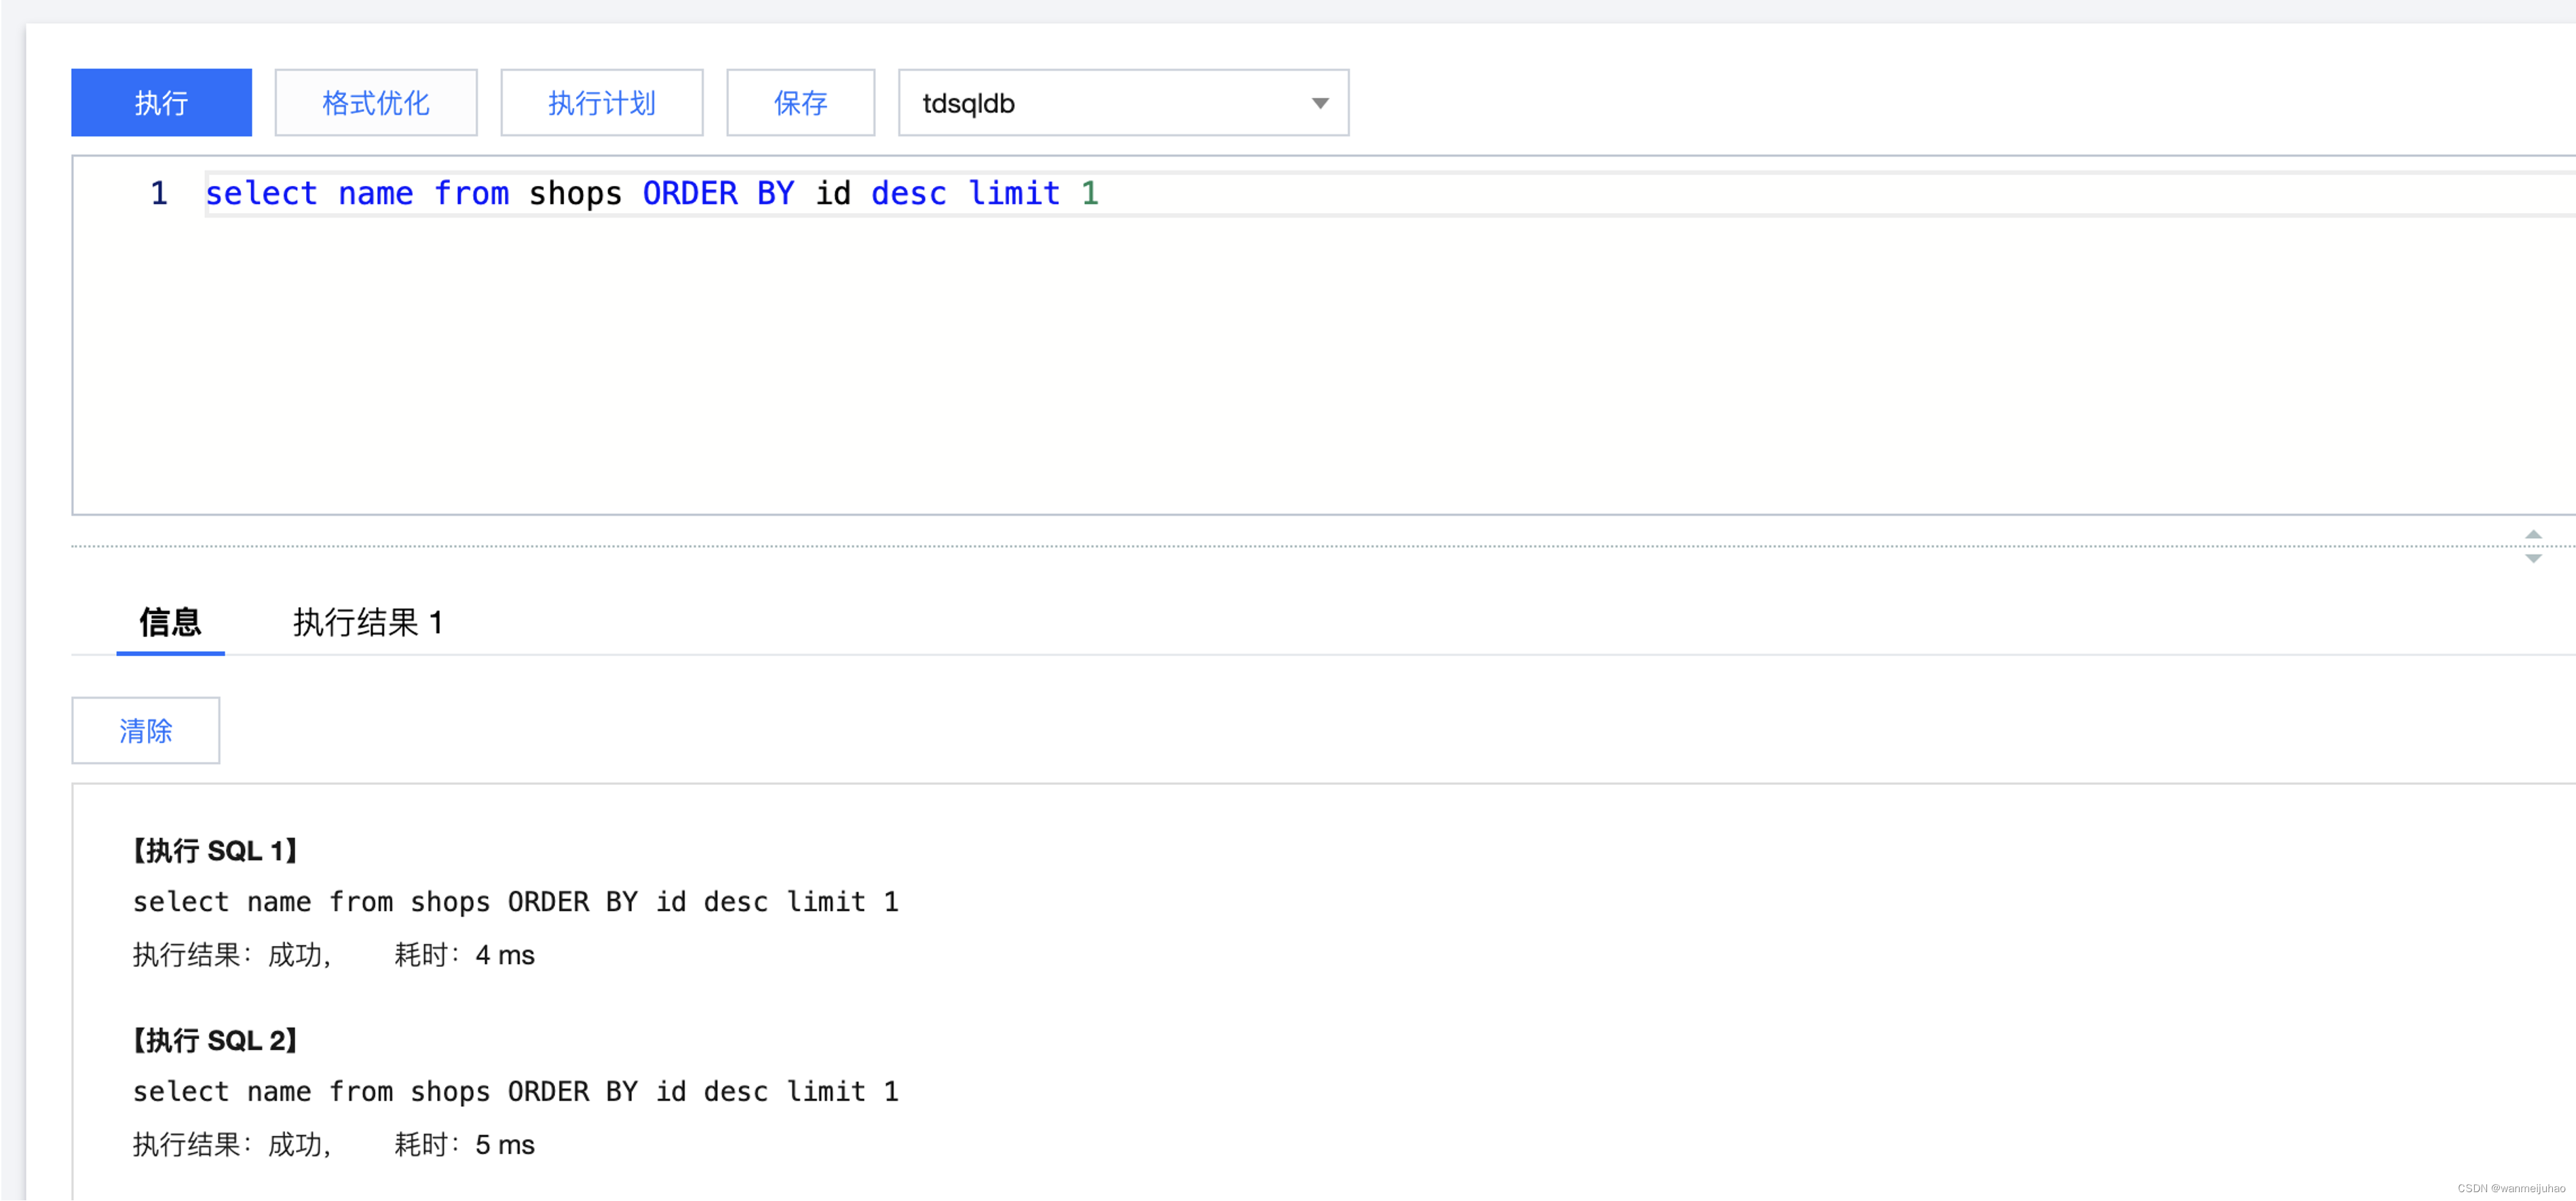Click the 【执行 SQL 1】 heading
Image resolution: width=2576 pixels, height=1201 pixels.
215,851
